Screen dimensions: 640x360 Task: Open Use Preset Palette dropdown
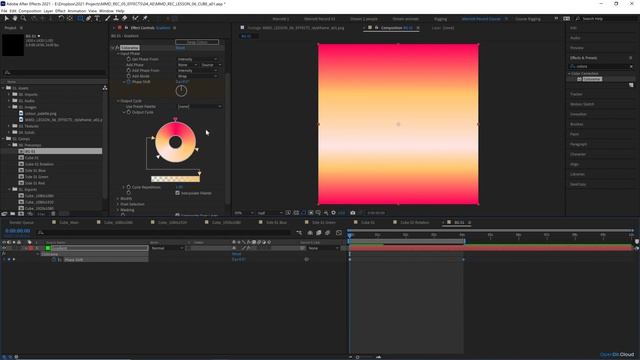[x=200, y=106]
